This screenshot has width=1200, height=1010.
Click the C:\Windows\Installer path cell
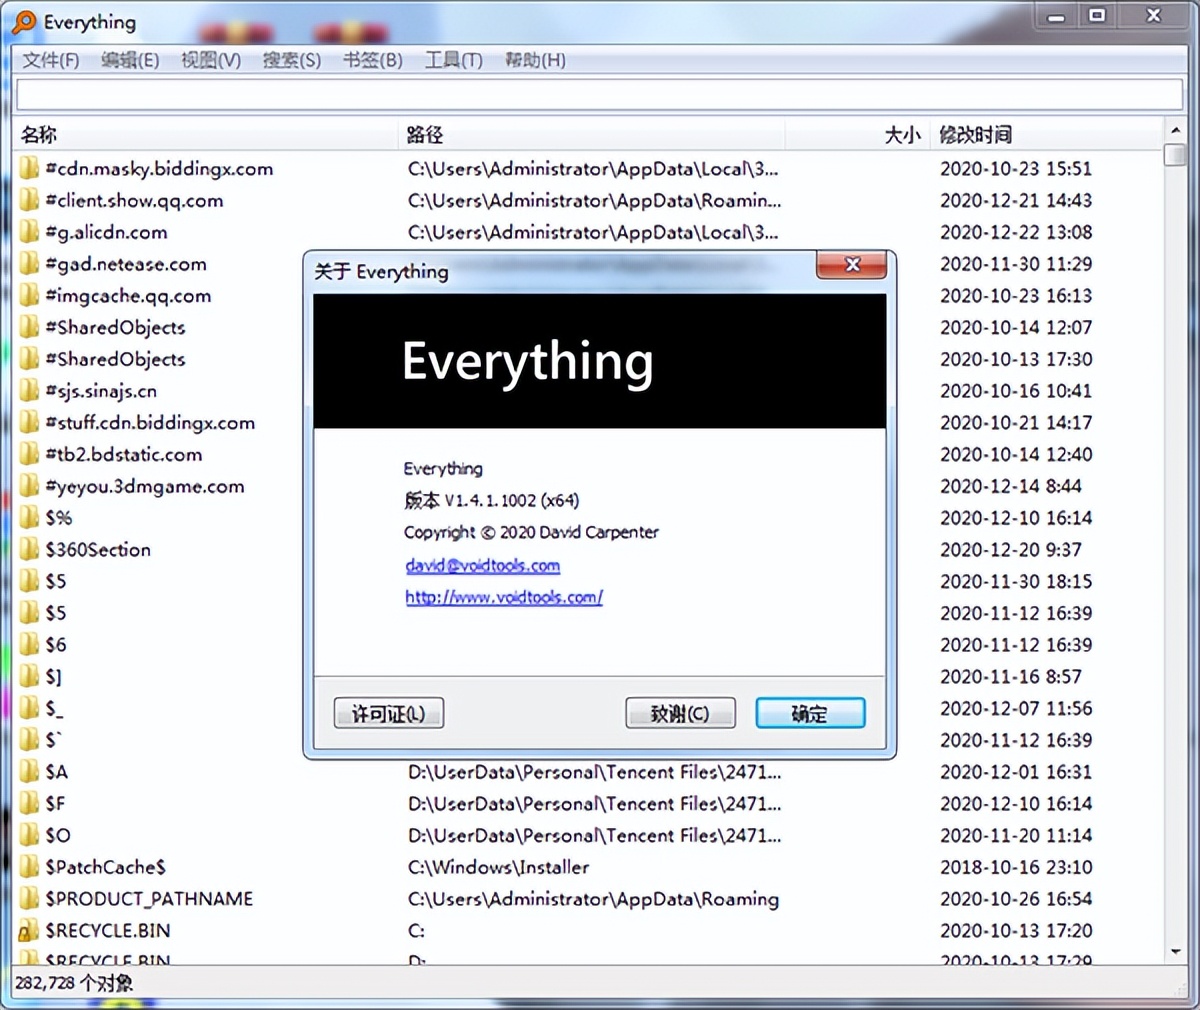[x=498, y=867]
